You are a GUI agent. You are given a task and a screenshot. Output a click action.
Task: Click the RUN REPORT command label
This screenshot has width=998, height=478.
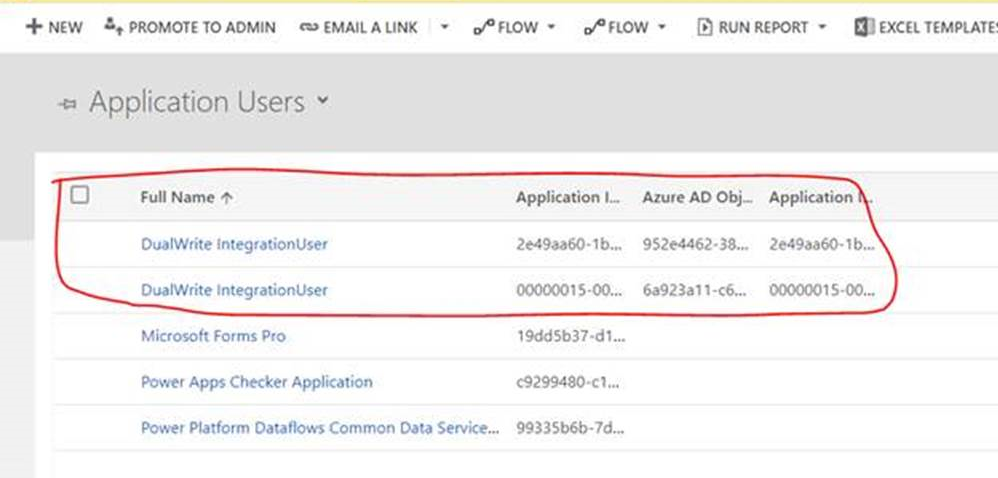click(x=763, y=27)
